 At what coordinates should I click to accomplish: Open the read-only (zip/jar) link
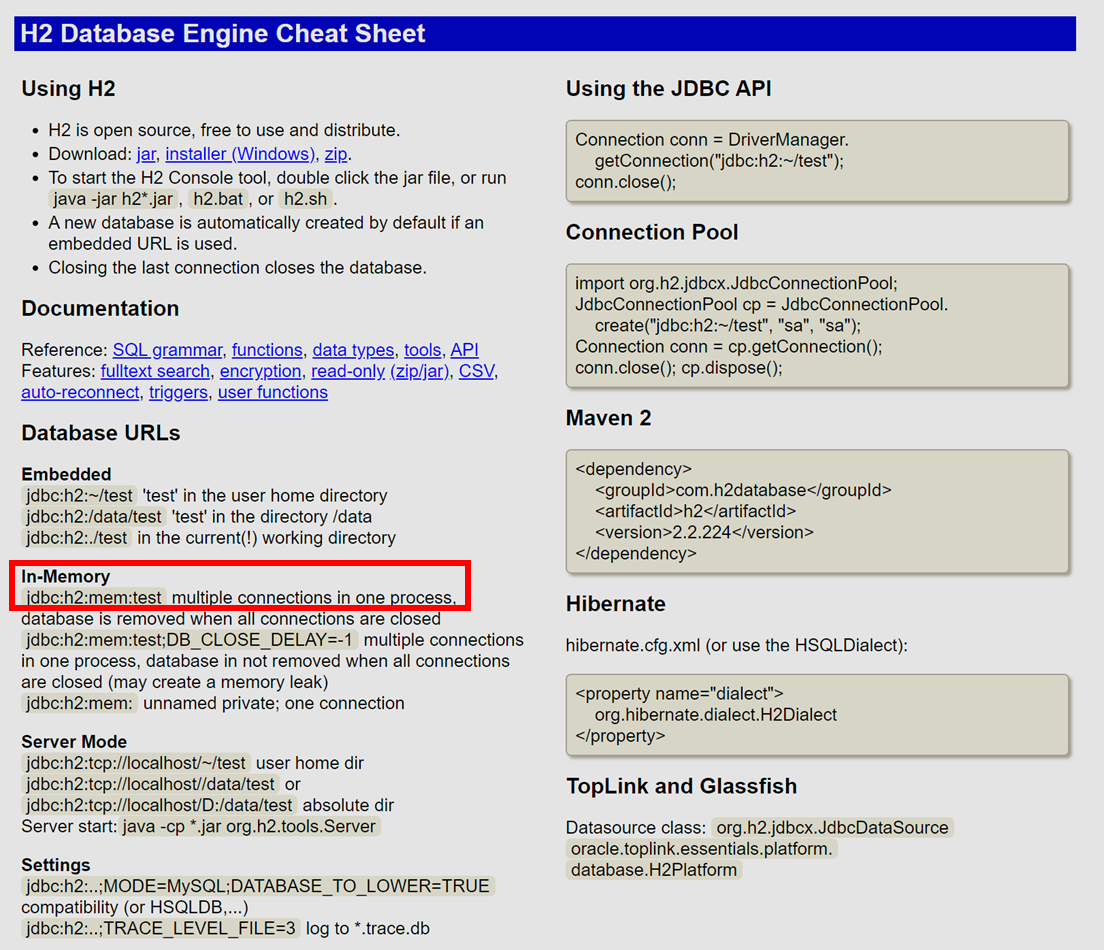coord(380,371)
